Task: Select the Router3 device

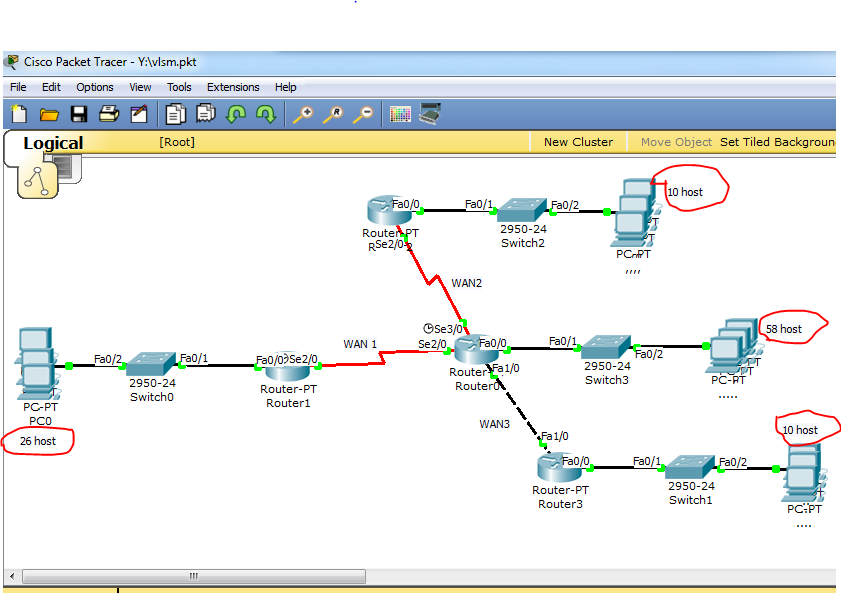Action: tap(559, 467)
